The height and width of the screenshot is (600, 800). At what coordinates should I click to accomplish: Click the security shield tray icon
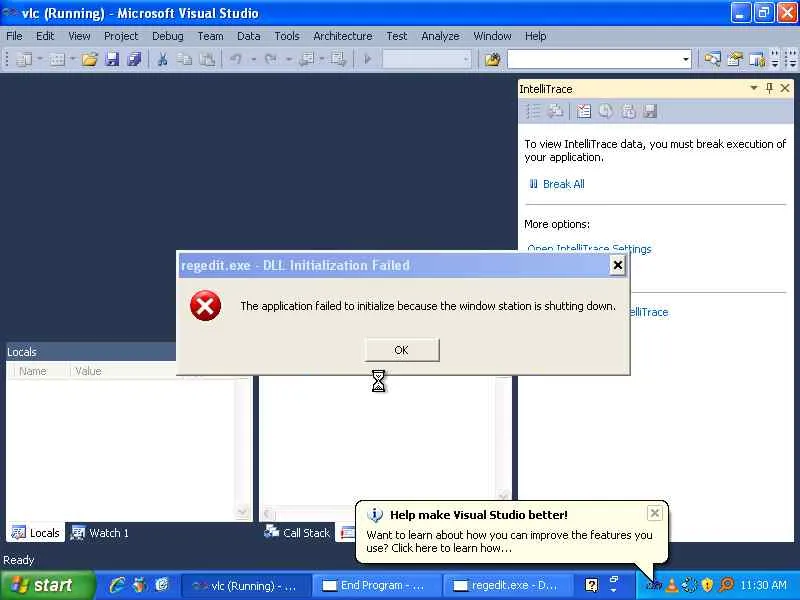point(707,585)
